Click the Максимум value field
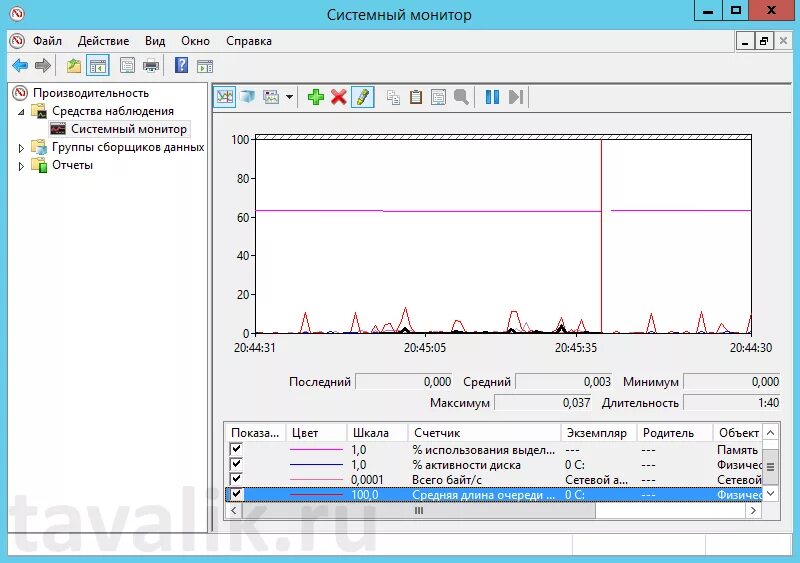Image resolution: width=800 pixels, height=563 pixels. pos(542,403)
